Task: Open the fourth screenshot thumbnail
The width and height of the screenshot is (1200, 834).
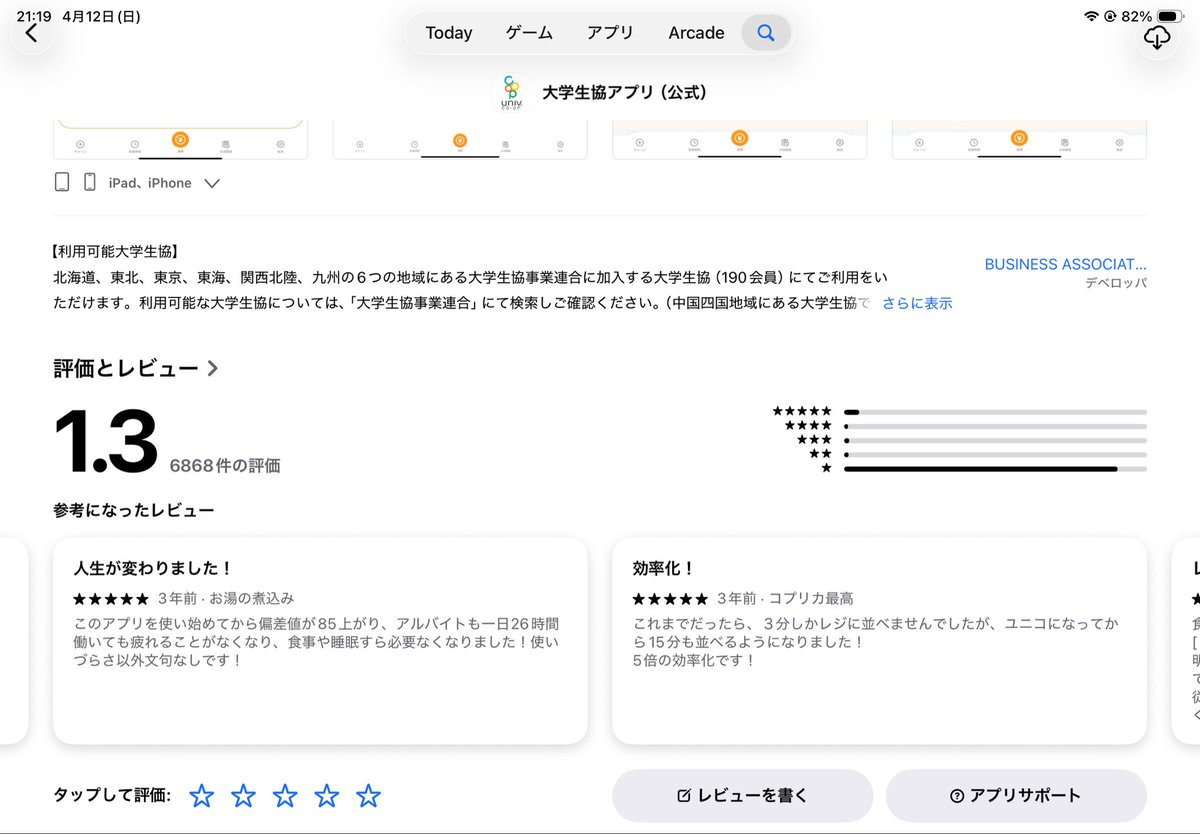Action: 1019,140
